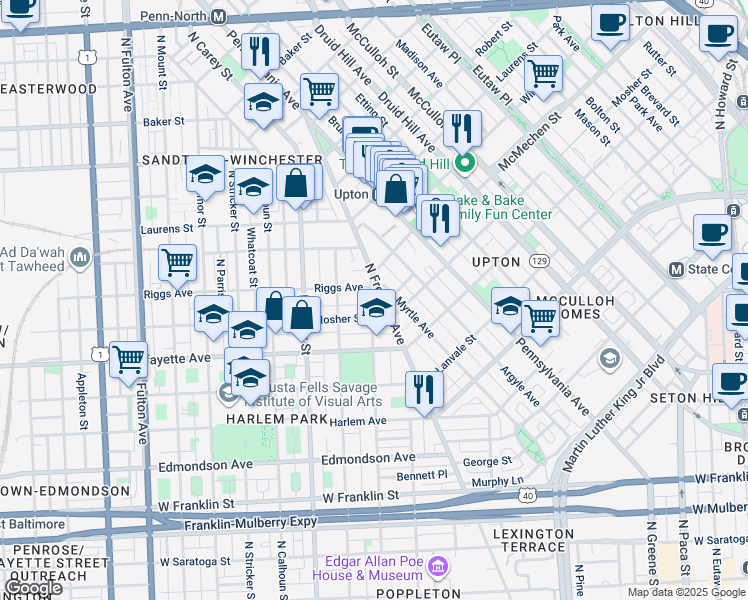Click the Penn-North metro station icon
Screen dimensions: 748x600
tap(219, 18)
